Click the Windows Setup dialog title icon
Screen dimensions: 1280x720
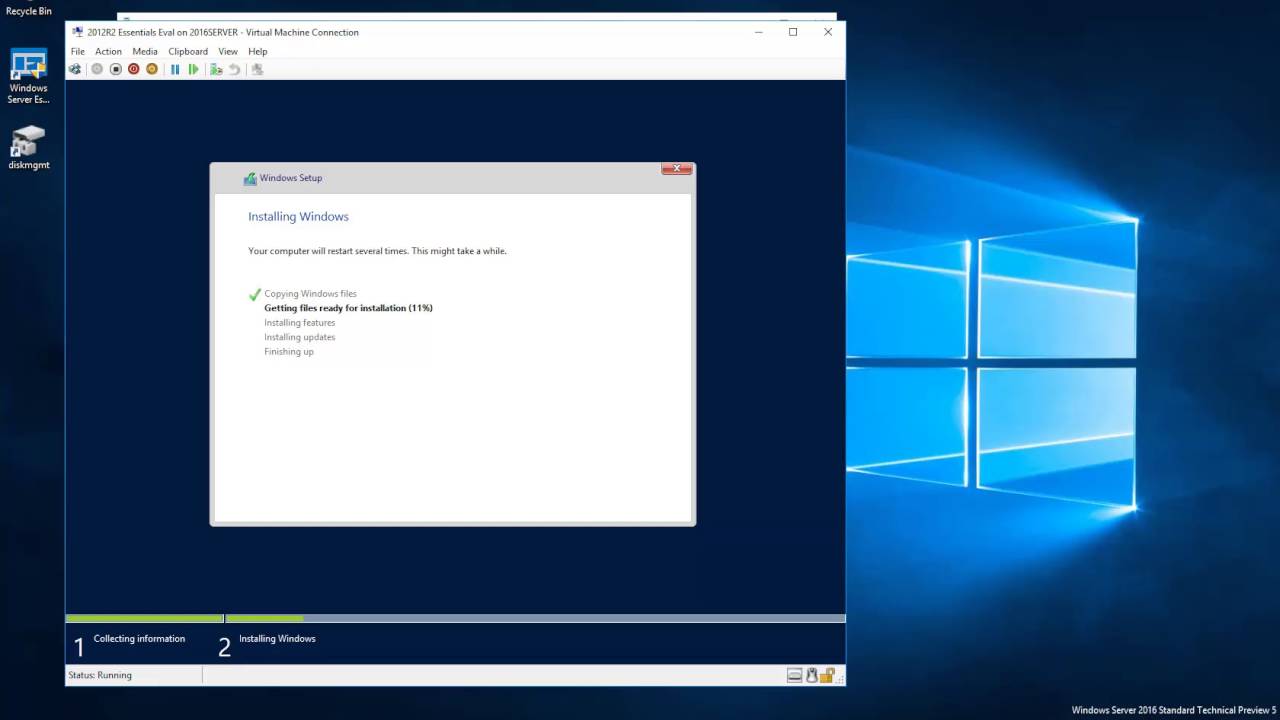tap(250, 178)
